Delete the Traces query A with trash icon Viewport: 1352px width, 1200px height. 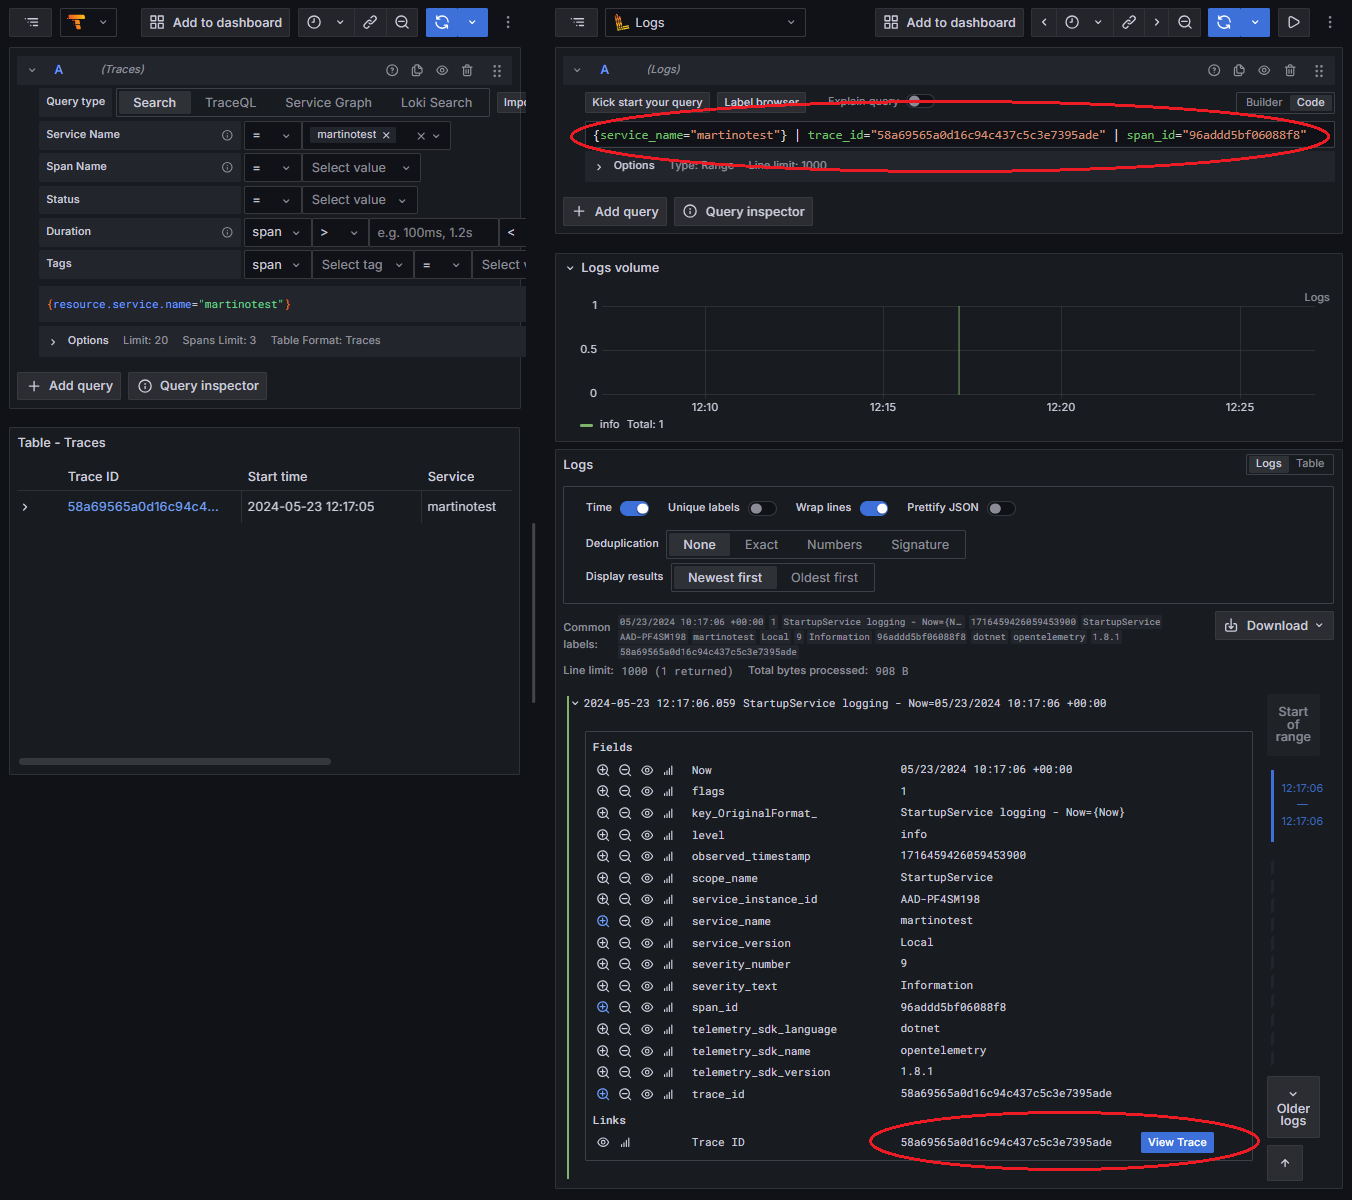pyautogui.click(x=467, y=70)
